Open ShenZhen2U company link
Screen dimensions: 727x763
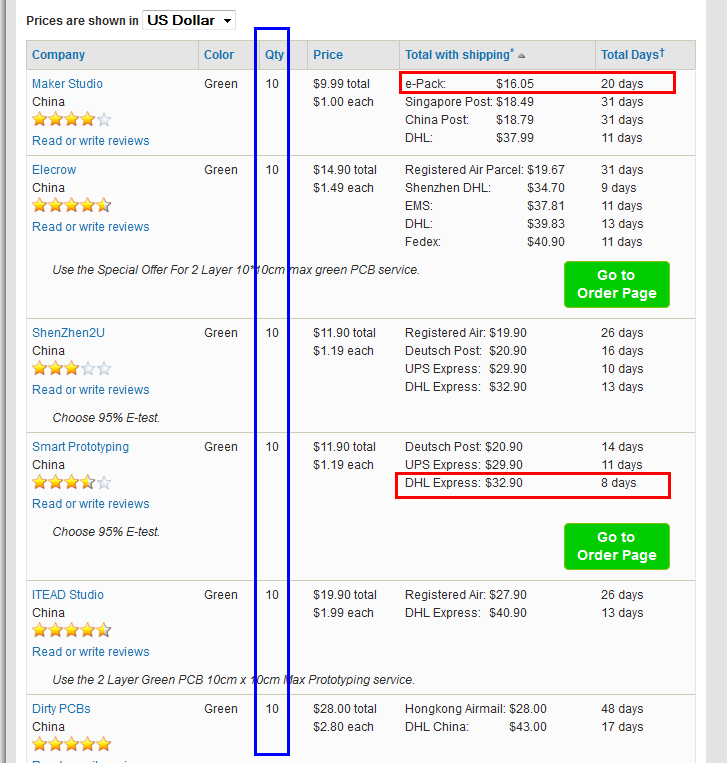point(68,333)
